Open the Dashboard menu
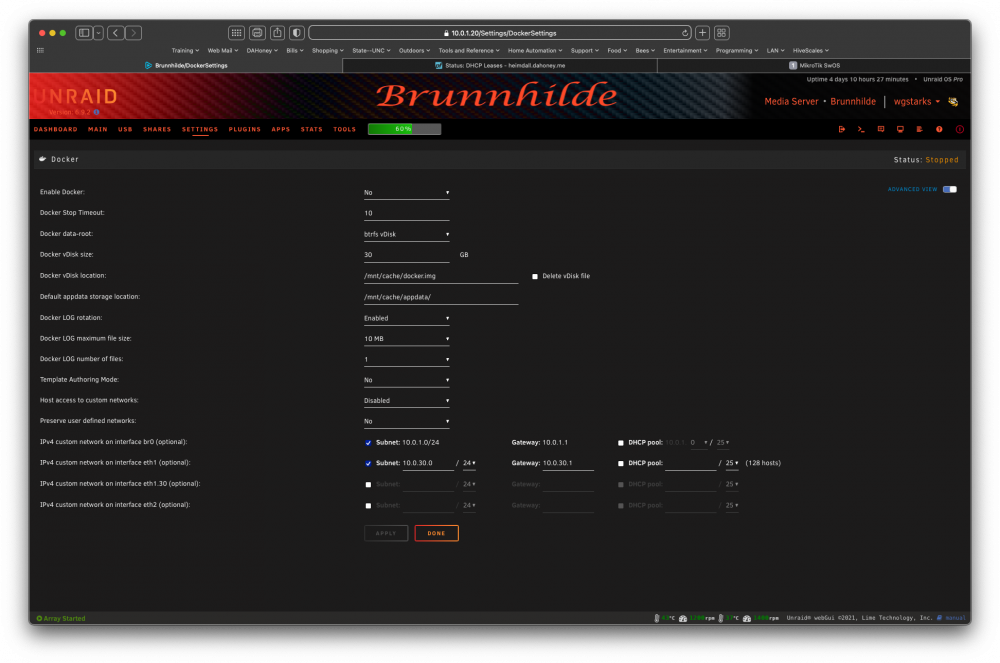 [55, 129]
